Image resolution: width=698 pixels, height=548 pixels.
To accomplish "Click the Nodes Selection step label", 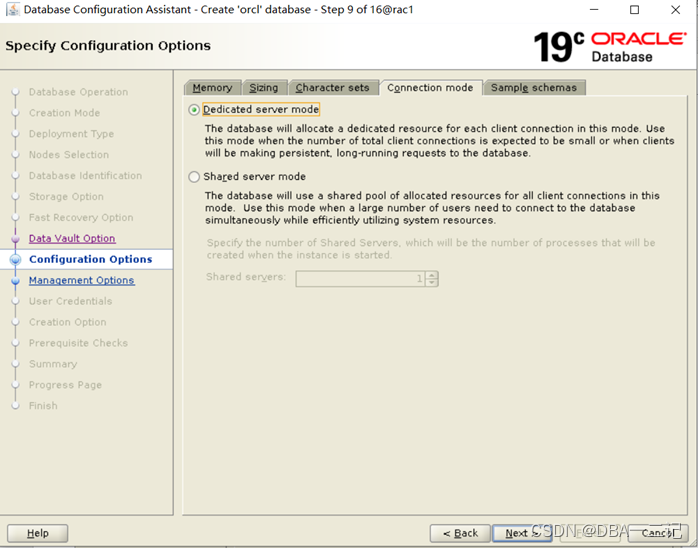I will pyautogui.click(x=69, y=155).
